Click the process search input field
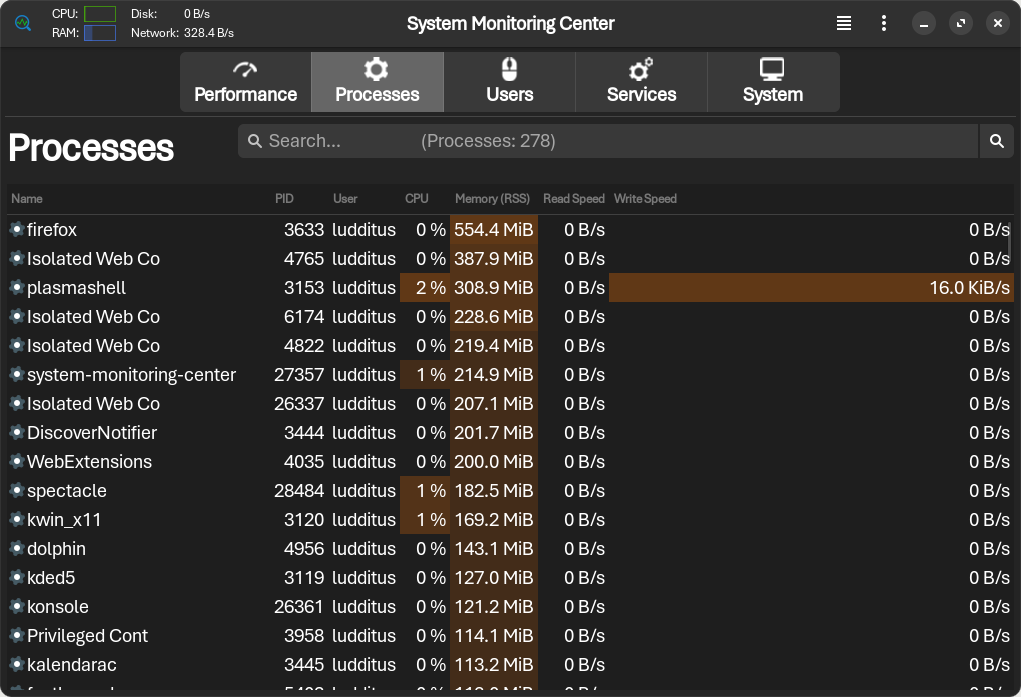This screenshot has height=697, width=1021. pyautogui.click(x=607, y=141)
